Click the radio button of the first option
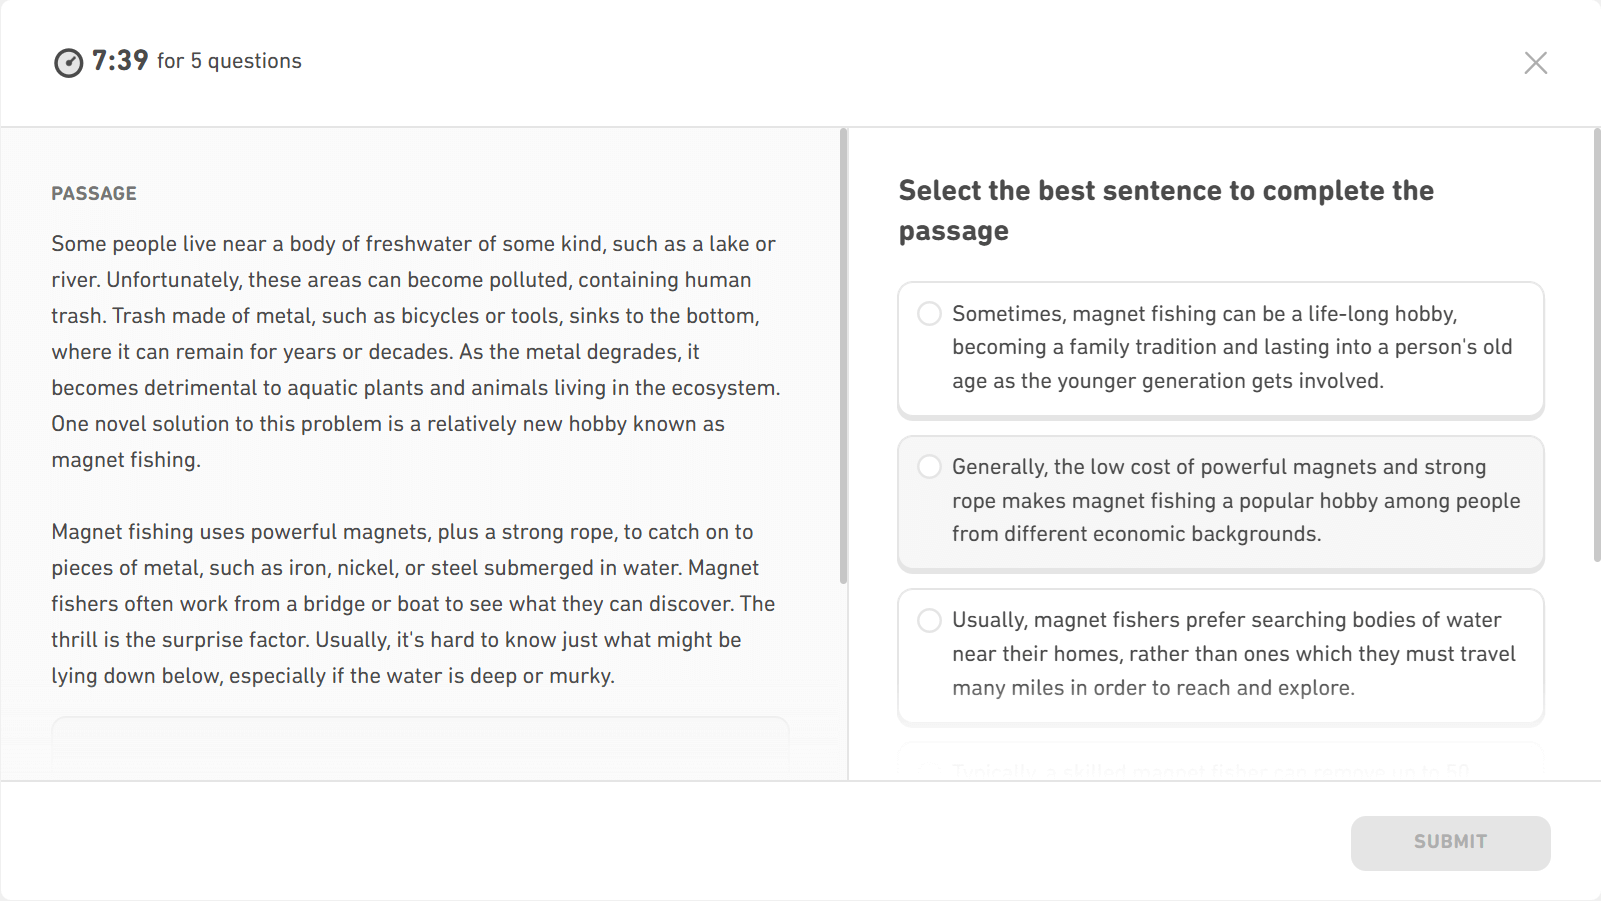This screenshot has width=1601, height=901. tap(929, 313)
